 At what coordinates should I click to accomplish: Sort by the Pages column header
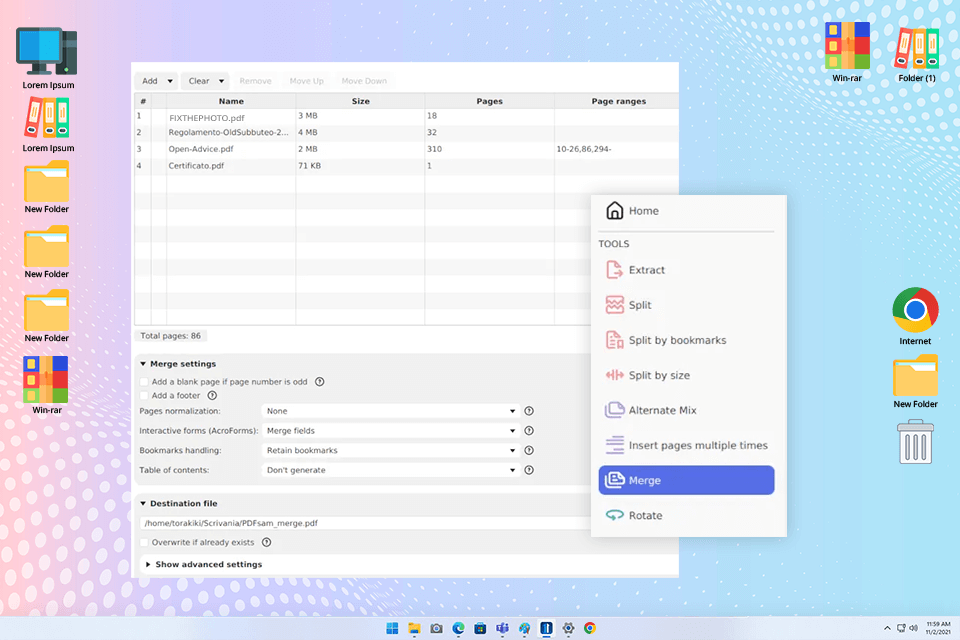[x=490, y=101]
